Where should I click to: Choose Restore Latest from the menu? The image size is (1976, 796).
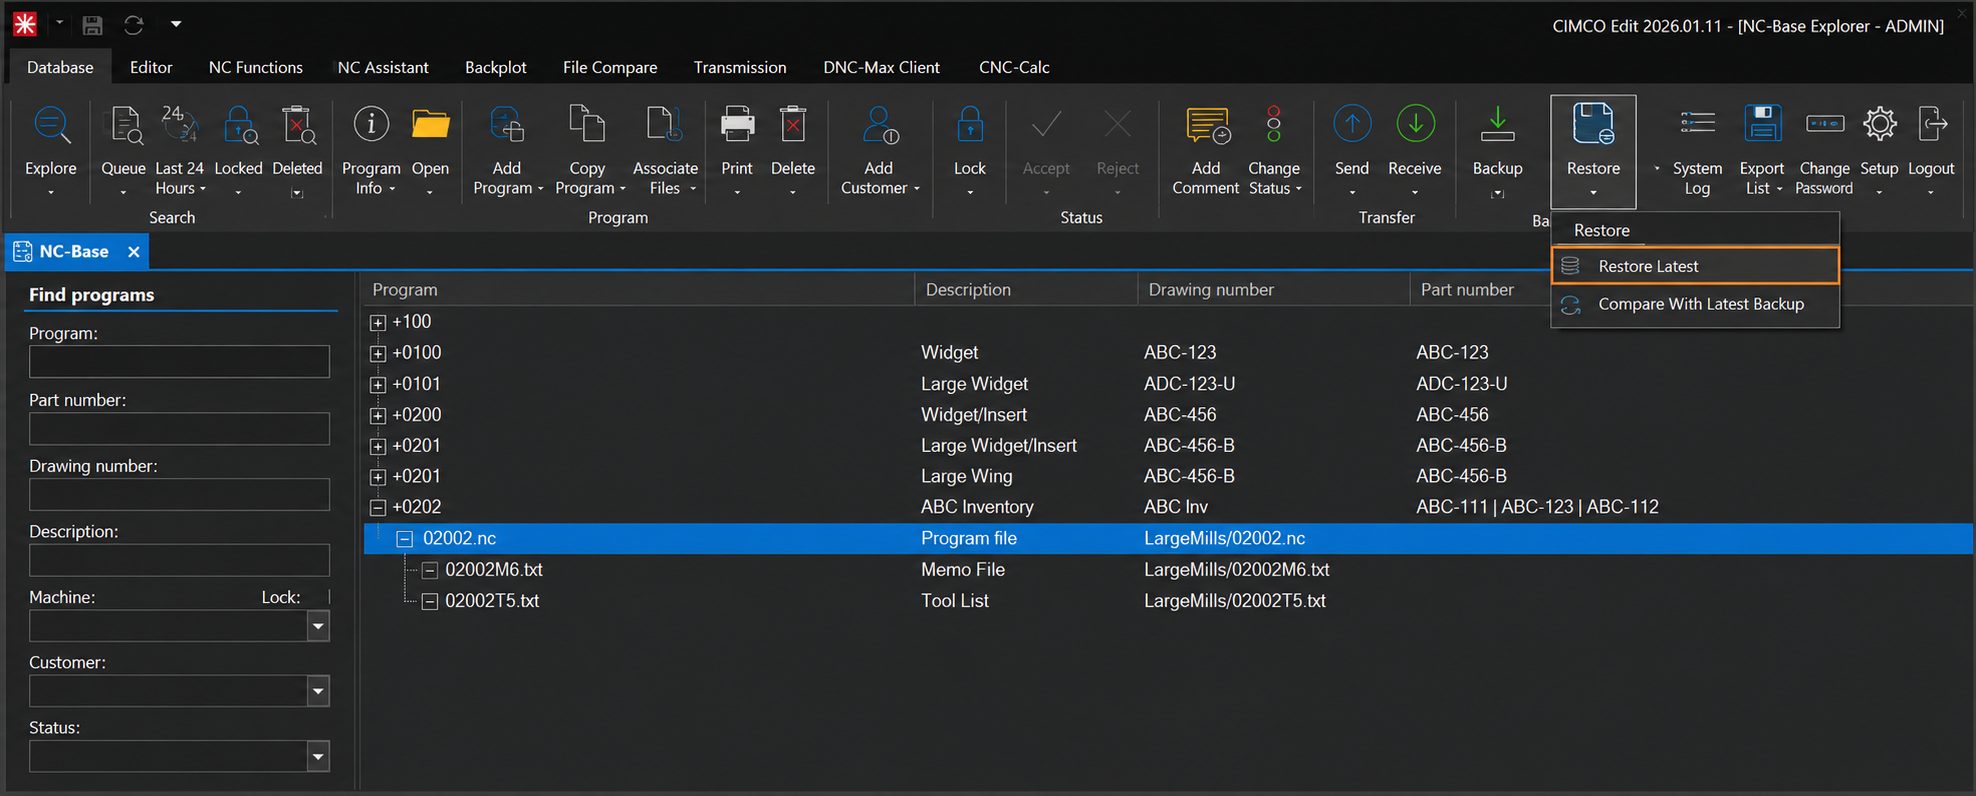(x=1695, y=266)
